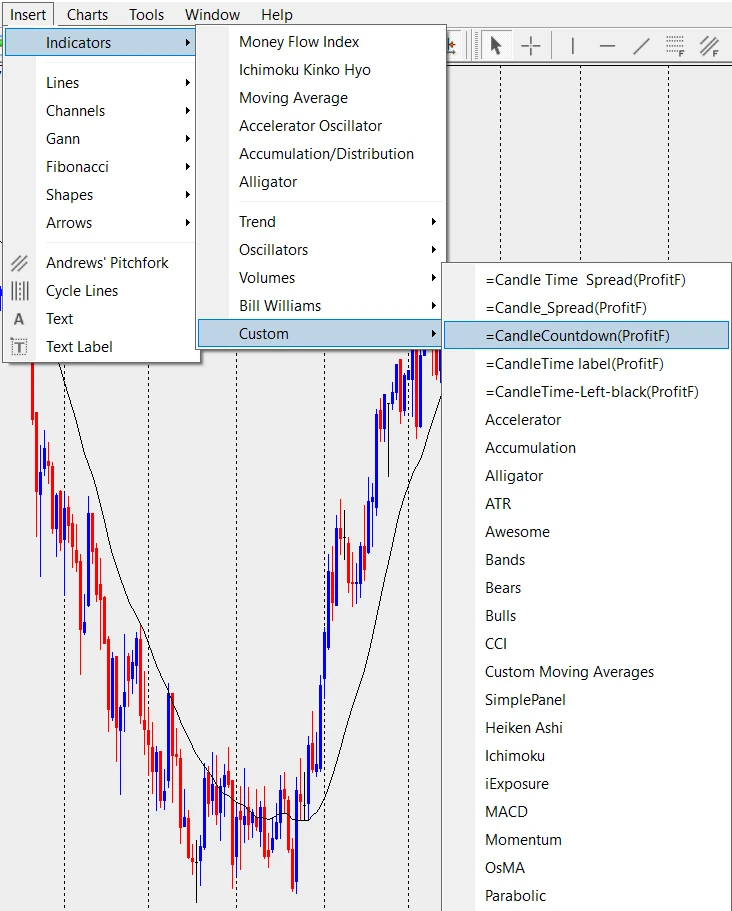Click the Text Label icon in menu

[x=19, y=347]
